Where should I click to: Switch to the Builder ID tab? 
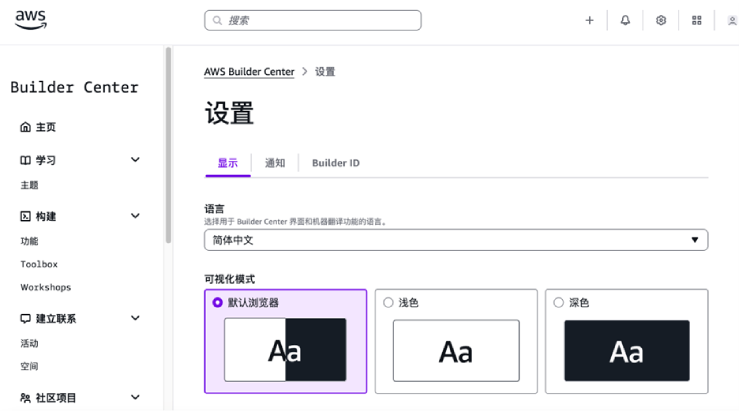(x=335, y=163)
